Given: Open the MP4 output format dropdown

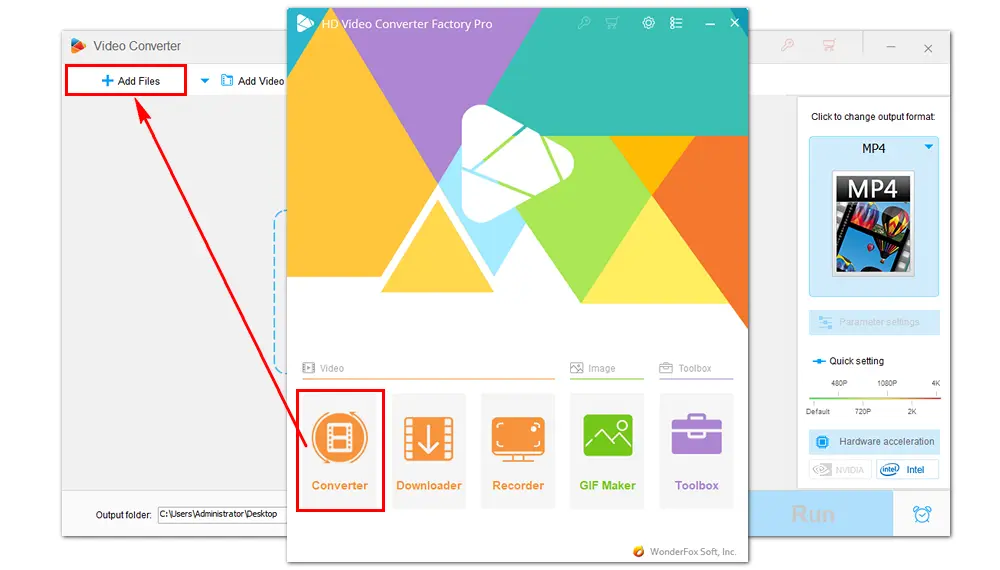Looking at the screenshot, I should (x=929, y=147).
